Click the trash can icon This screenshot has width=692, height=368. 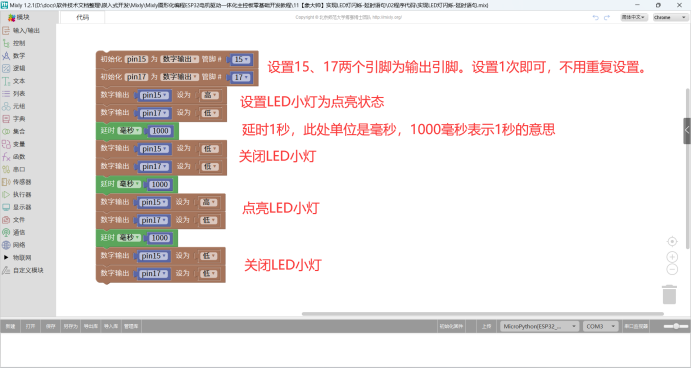point(669,294)
